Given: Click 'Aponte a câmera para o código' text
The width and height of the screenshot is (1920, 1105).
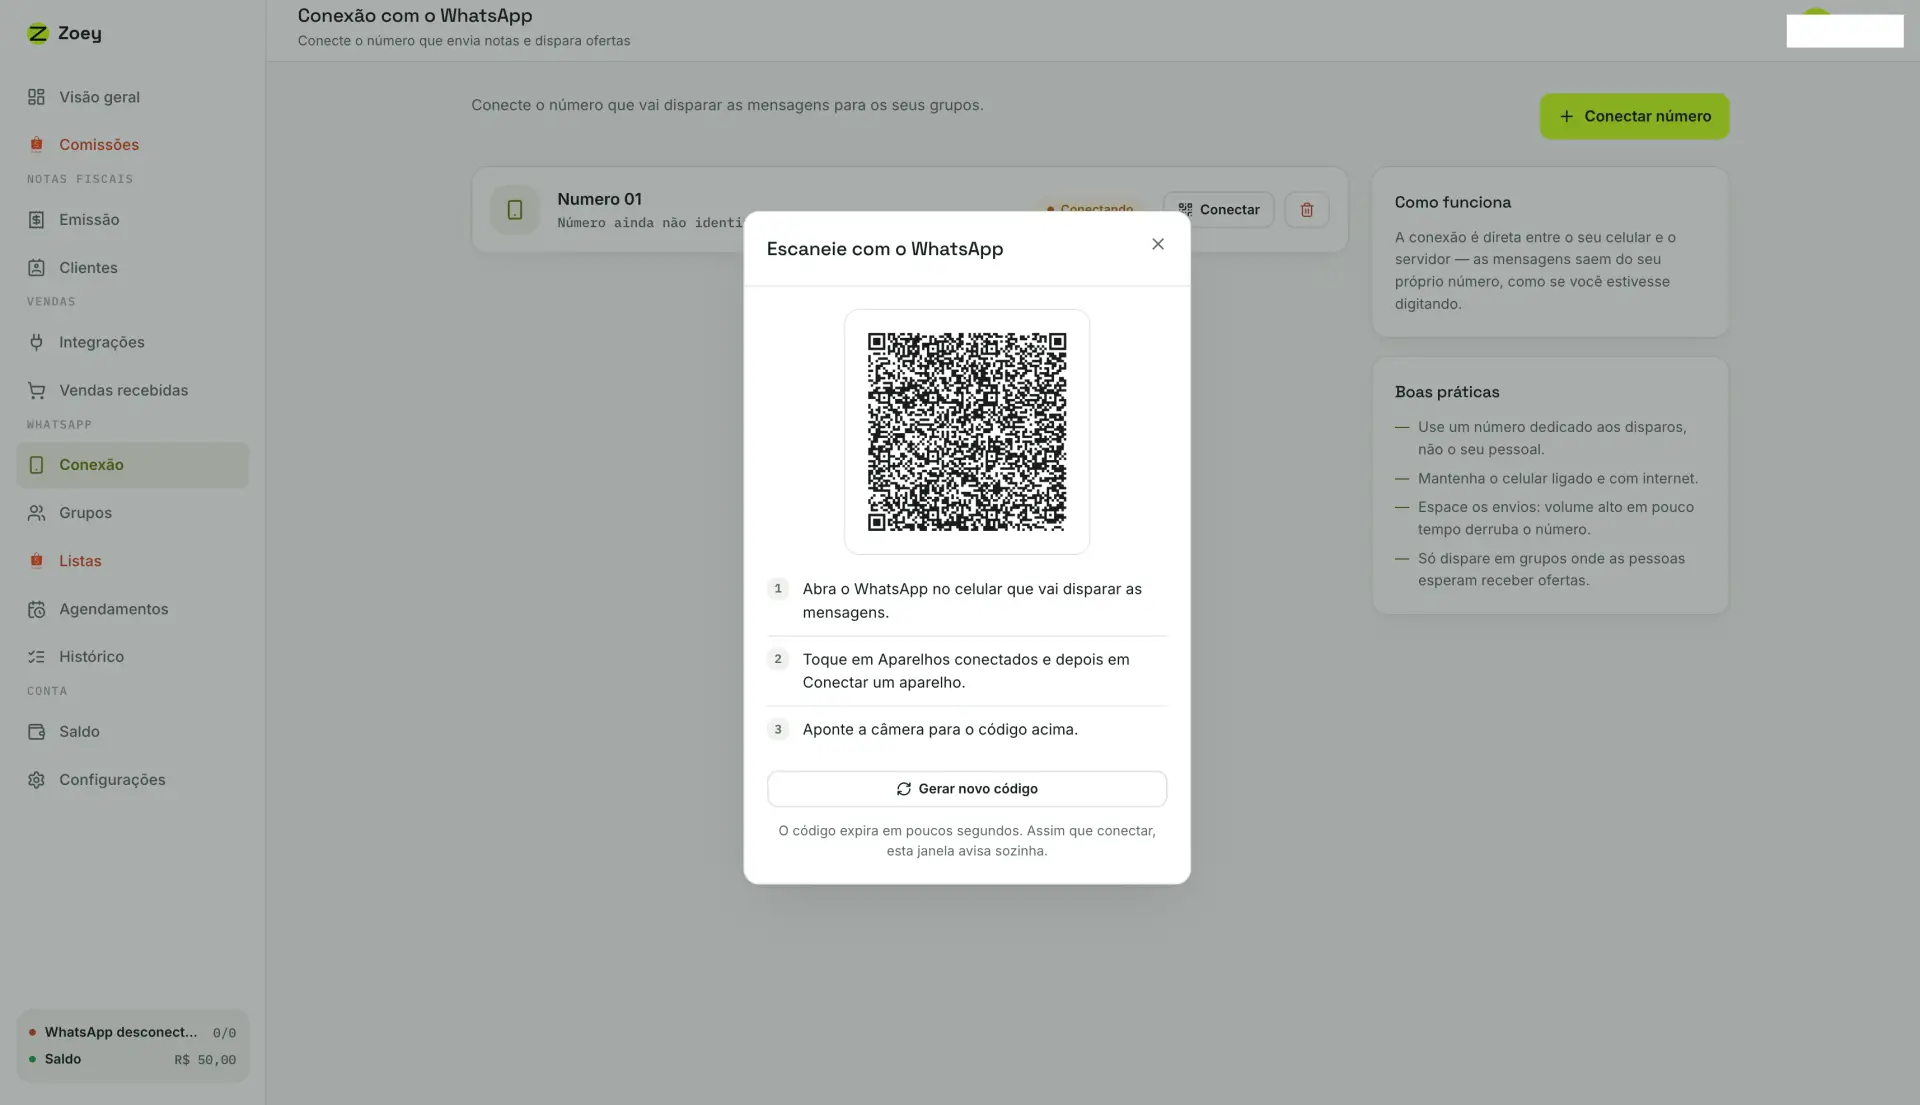Looking at the screenshot, I should click(940, 730).
